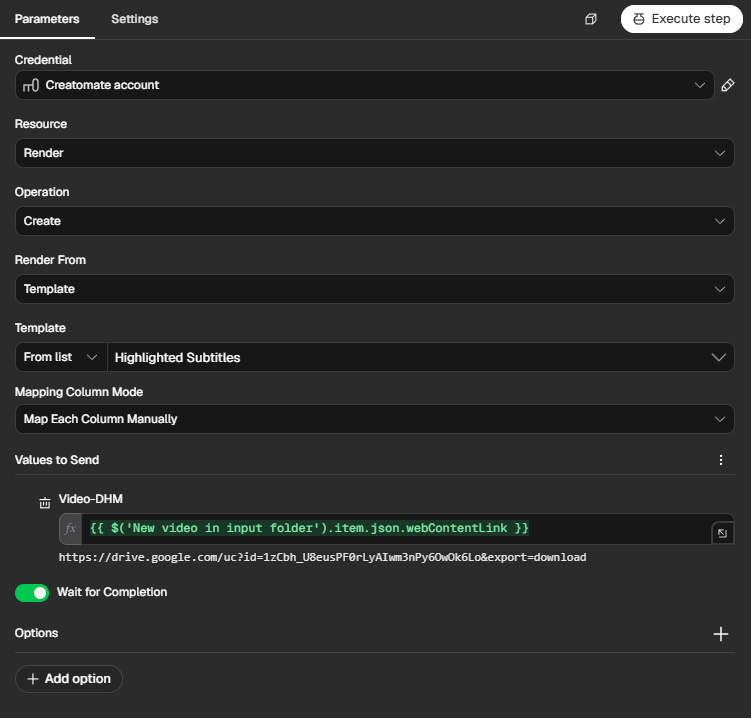Open the Mapping Column Mode dropdown

pos(375,419)
